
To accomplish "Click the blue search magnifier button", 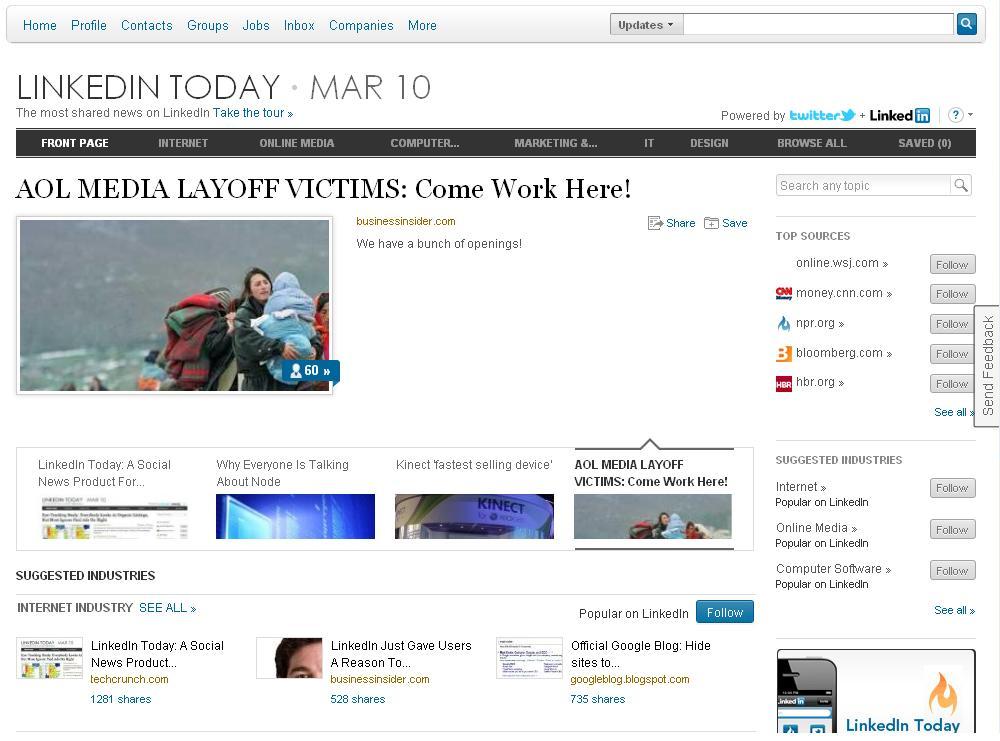I will pos(966,24).
